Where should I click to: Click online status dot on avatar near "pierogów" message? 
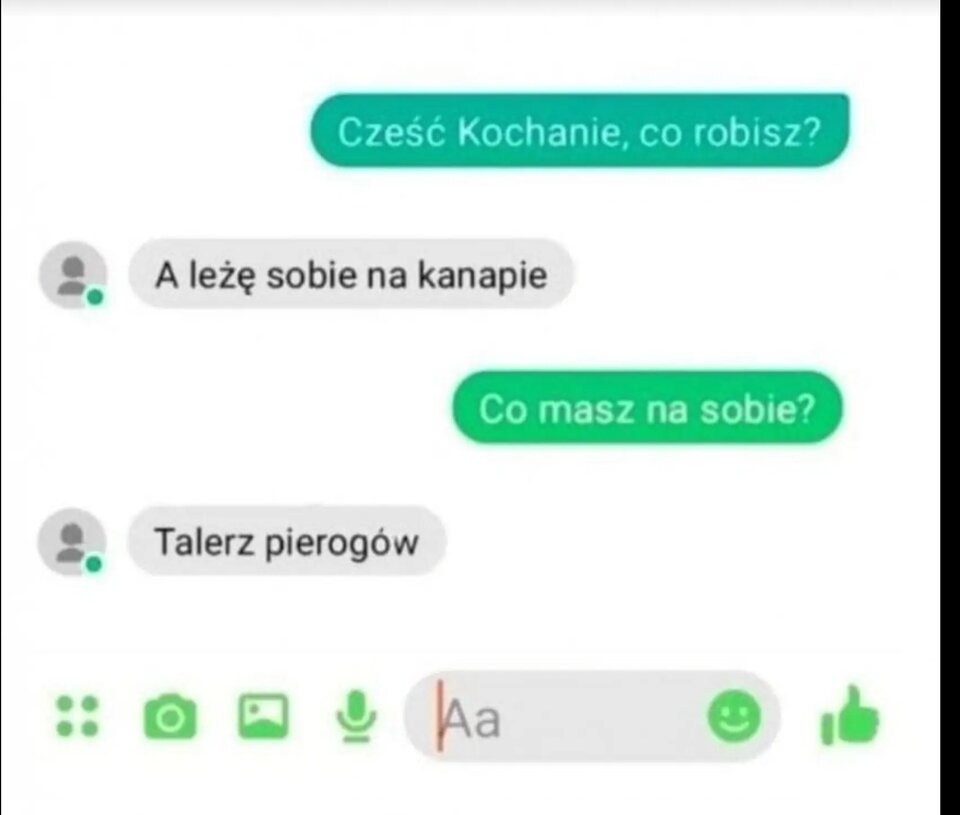94,564
